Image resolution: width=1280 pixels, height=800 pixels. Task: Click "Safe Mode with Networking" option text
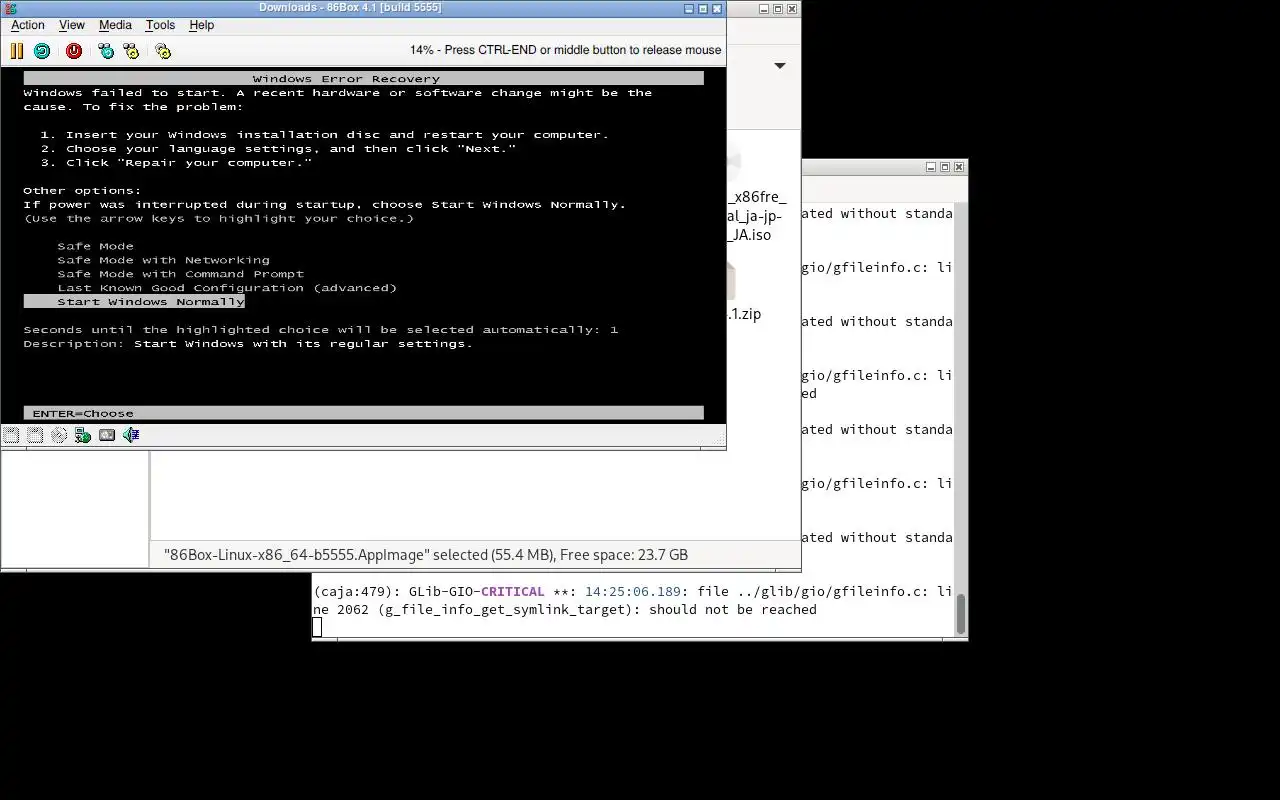tap(163, 260)
